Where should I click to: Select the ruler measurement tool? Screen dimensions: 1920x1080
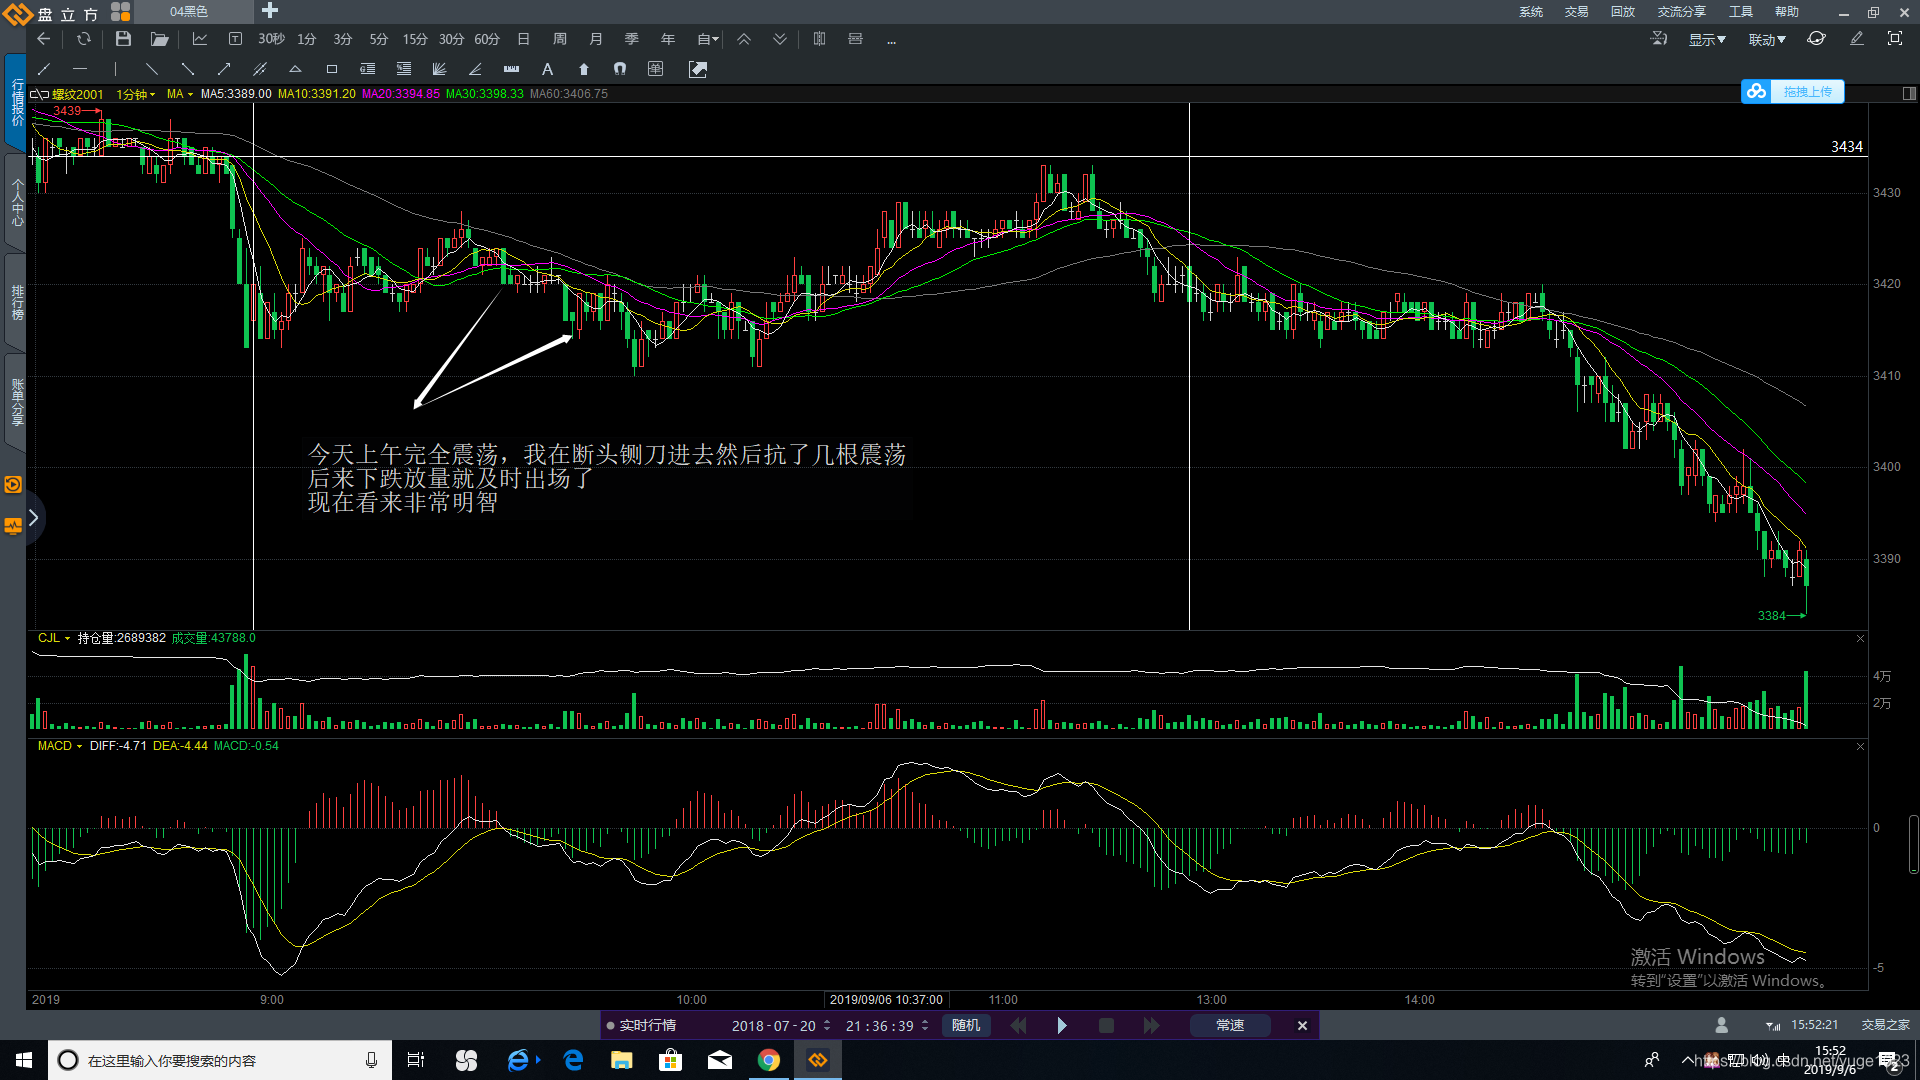[511, 69]
